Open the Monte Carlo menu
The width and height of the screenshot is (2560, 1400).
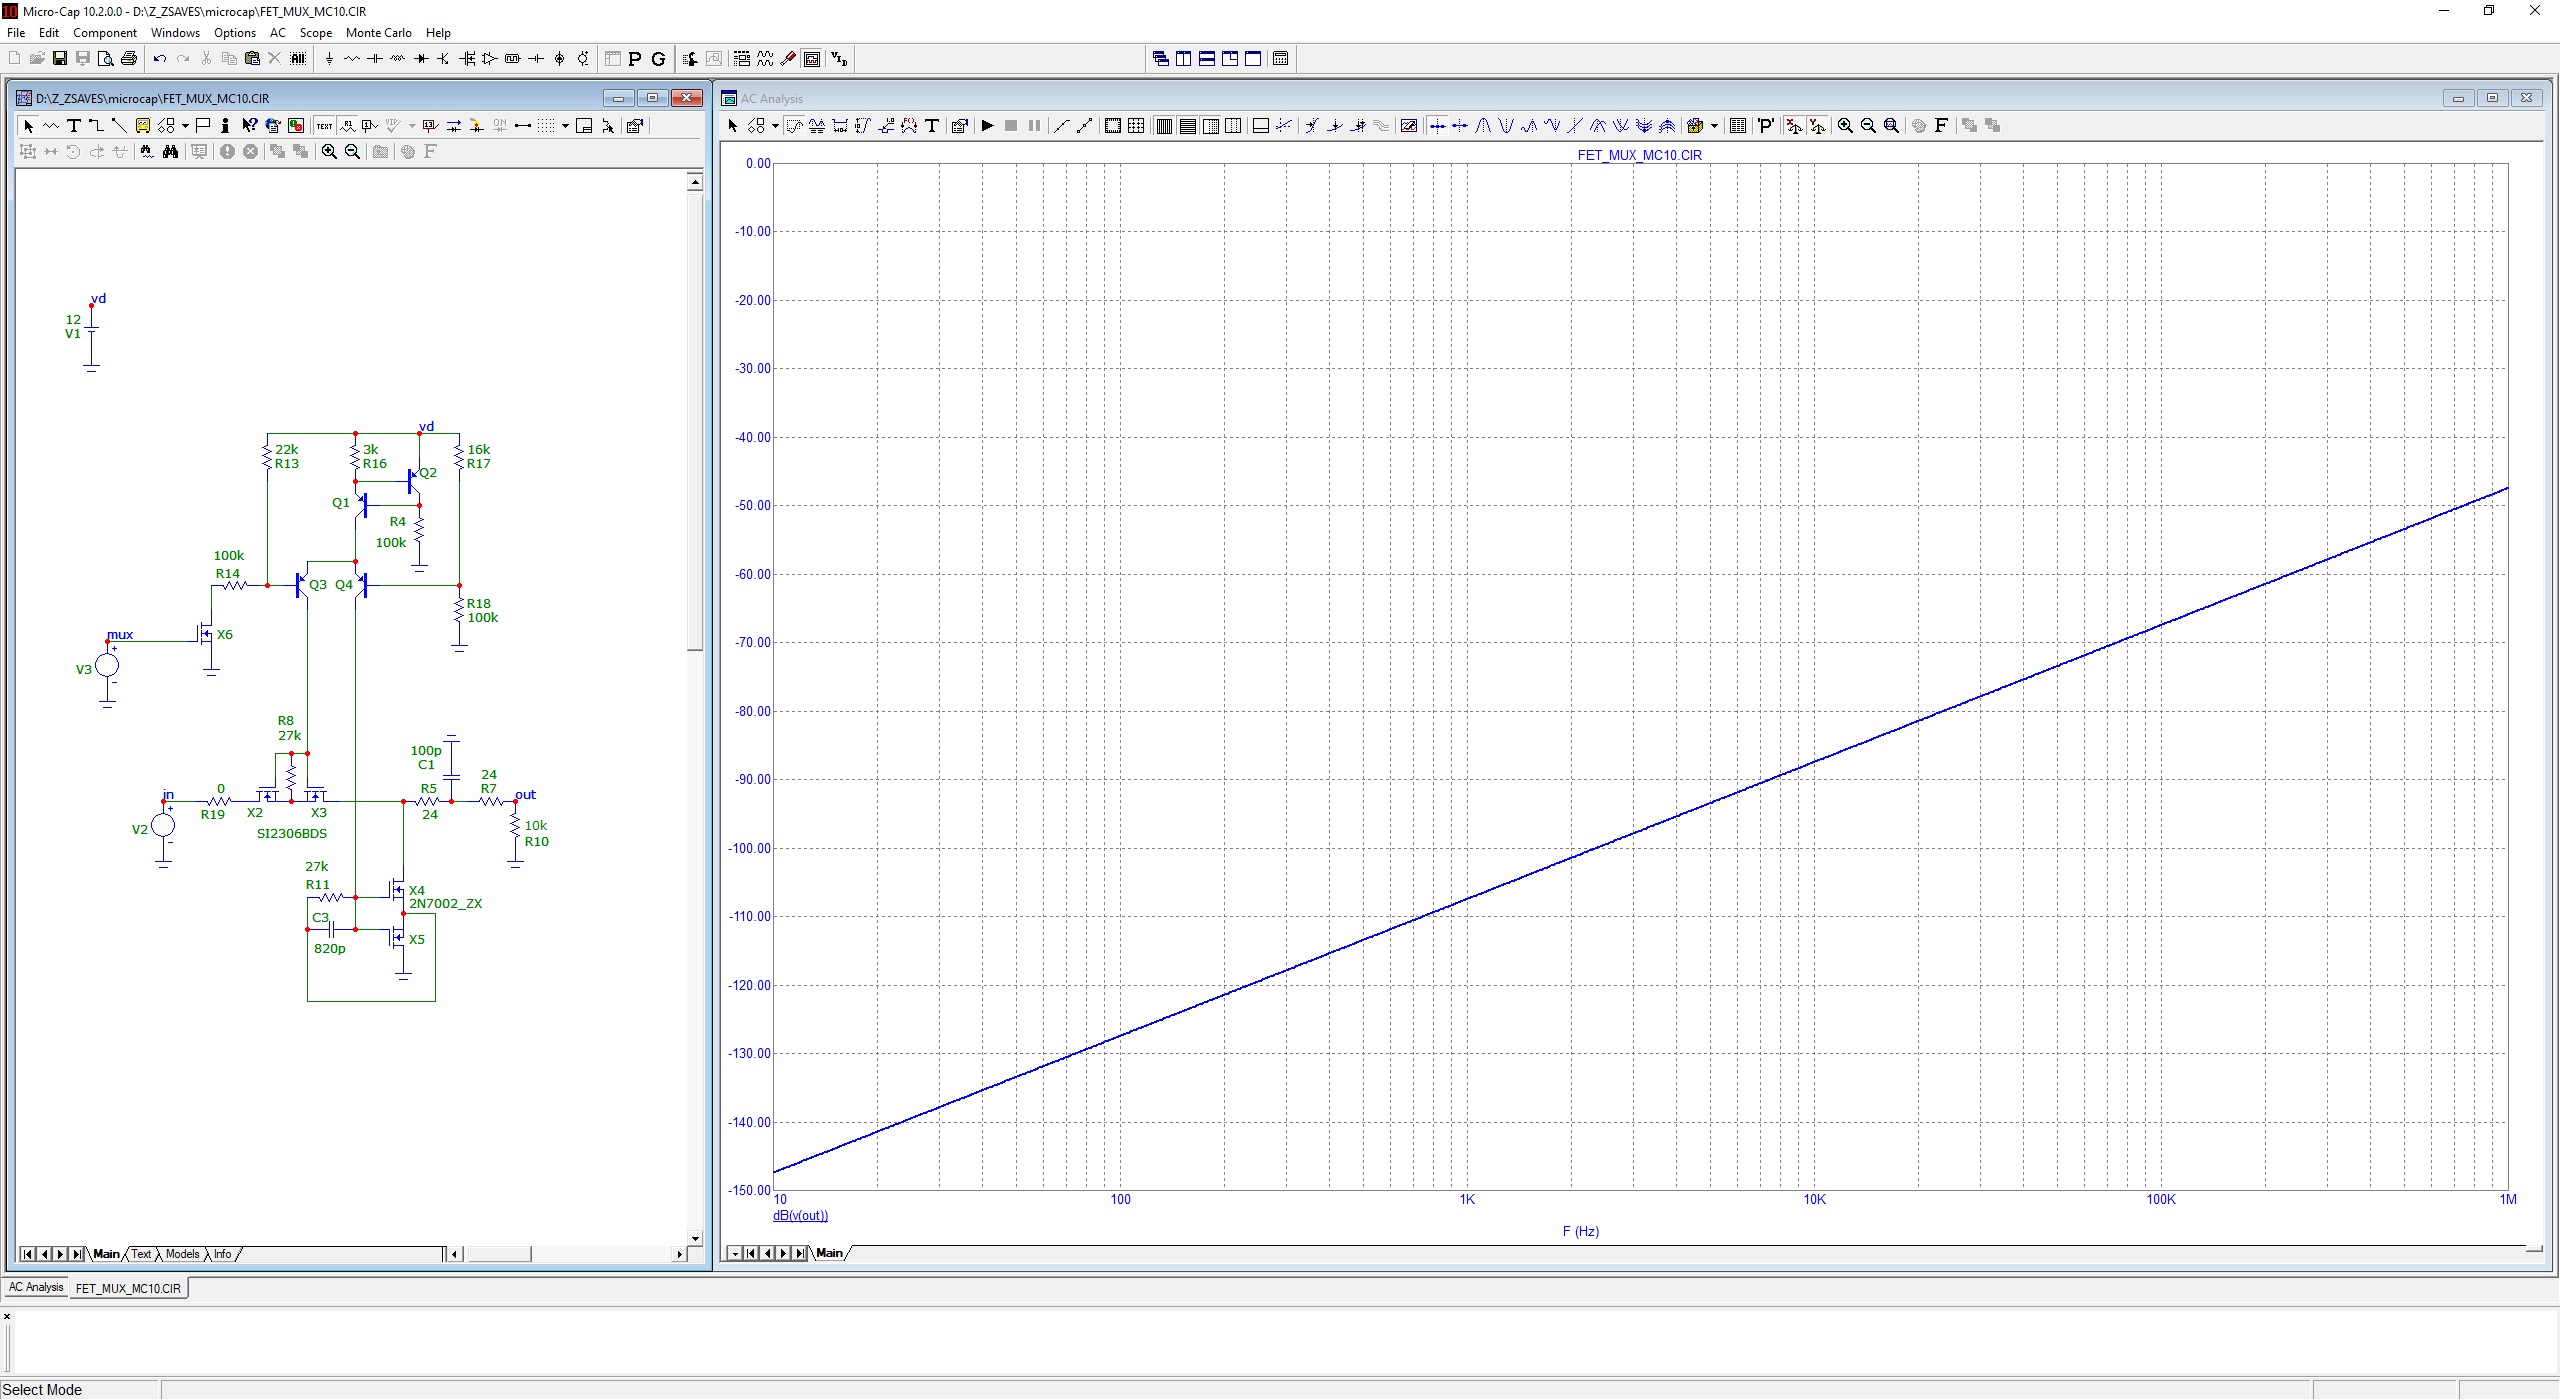coord(378,33)
